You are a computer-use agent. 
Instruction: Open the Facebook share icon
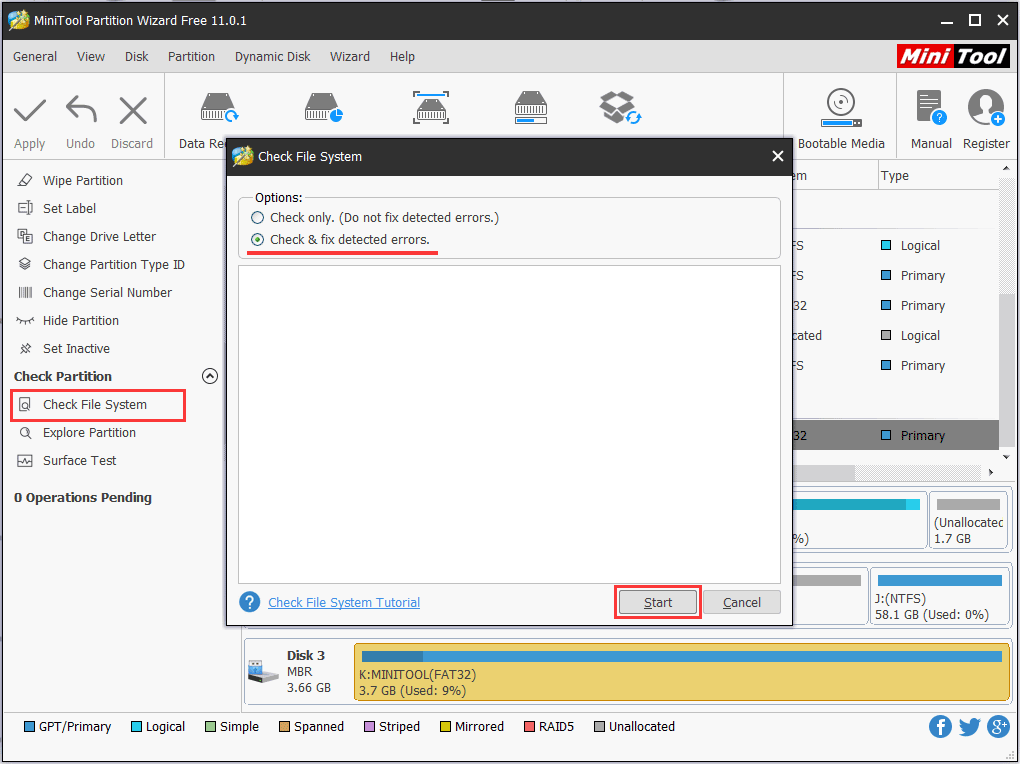pos(940,726)
